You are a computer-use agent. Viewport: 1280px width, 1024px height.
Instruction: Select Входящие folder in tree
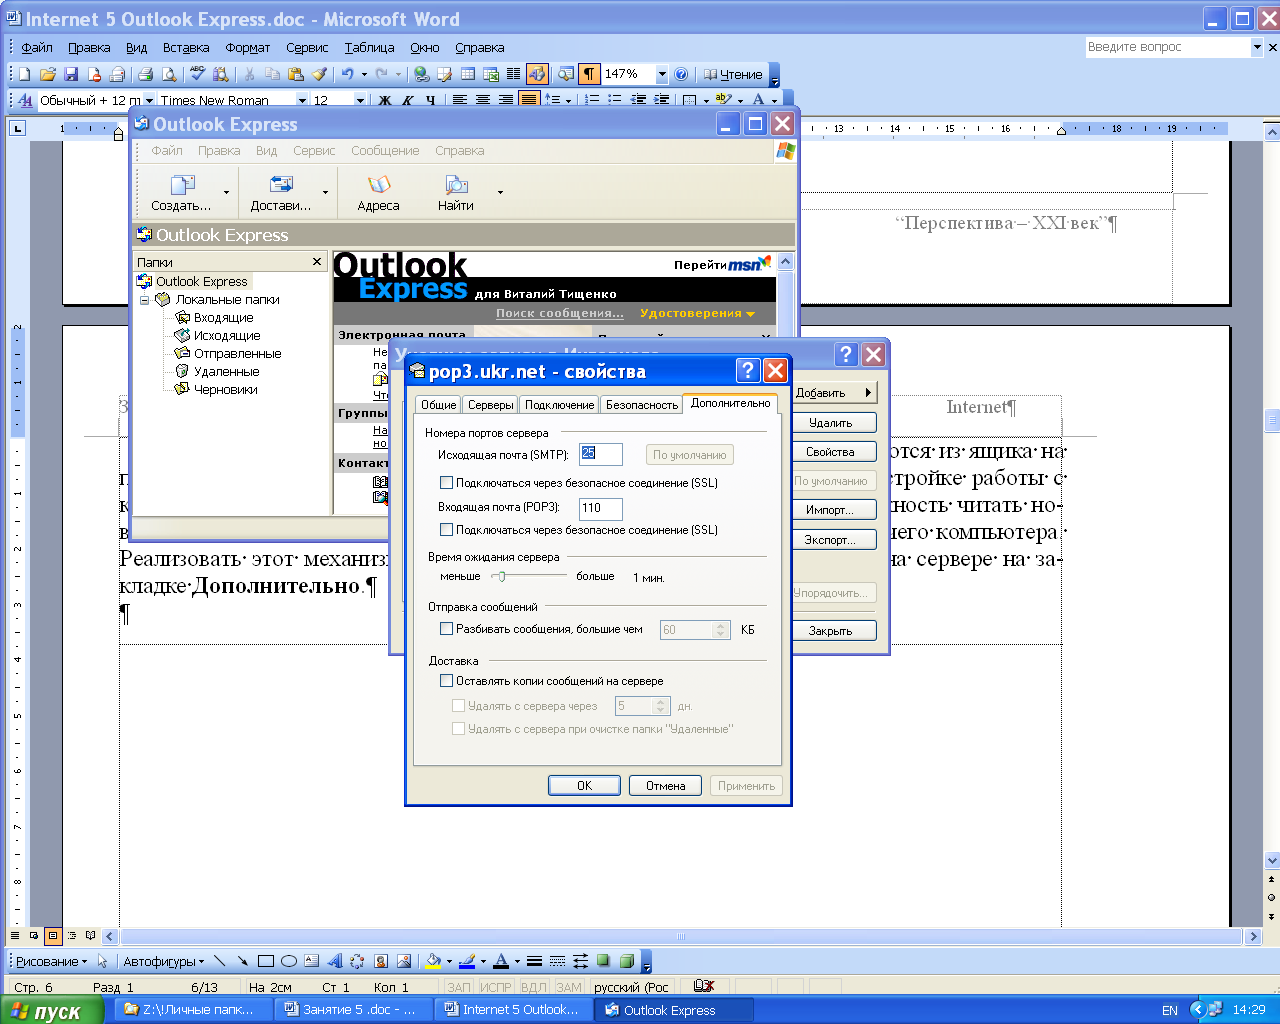[223, 318]
